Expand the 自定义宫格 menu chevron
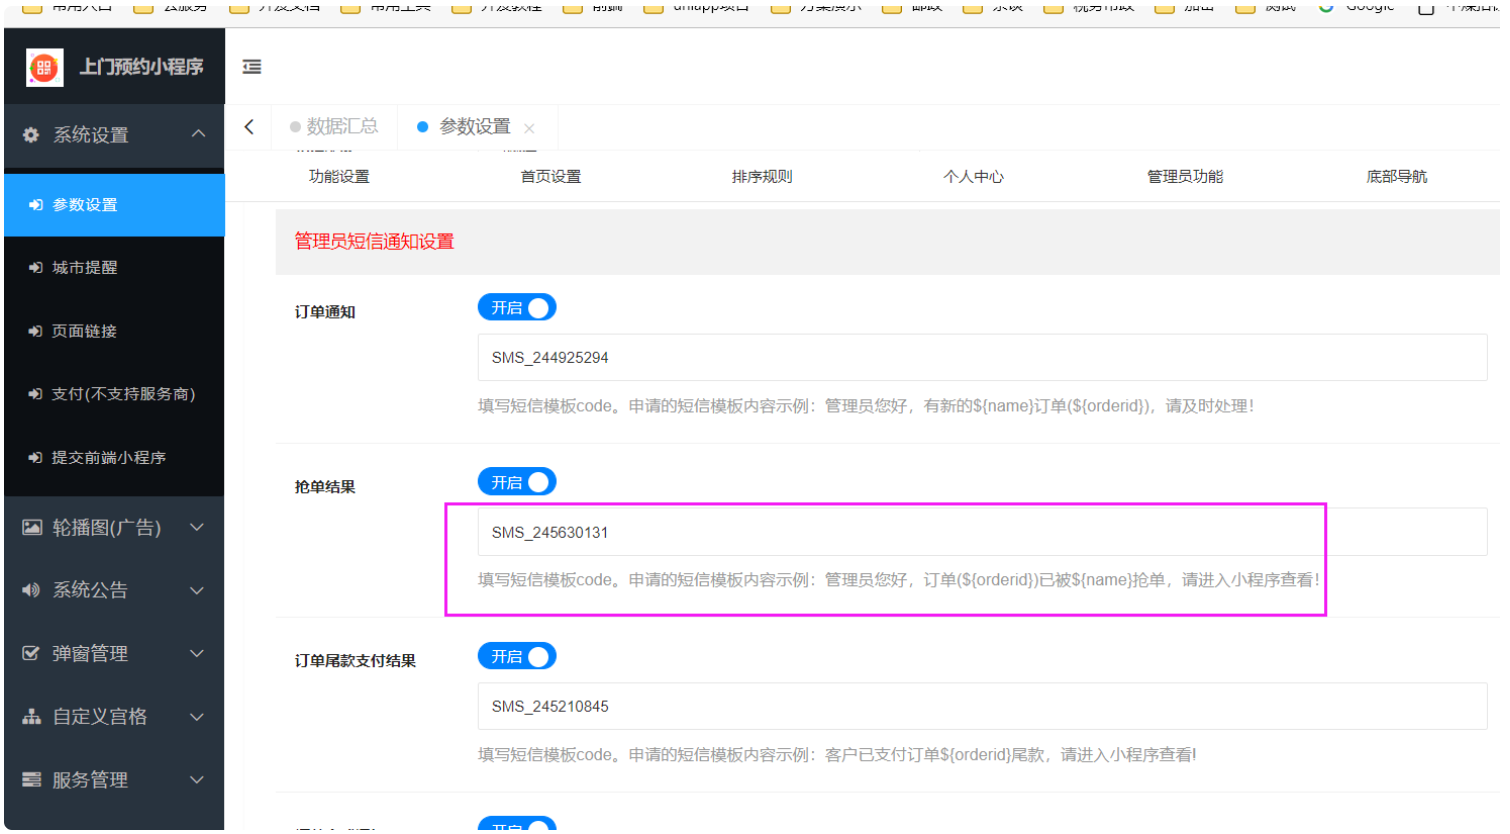Viewport: 1510px width, 834px height. (197, 717)
